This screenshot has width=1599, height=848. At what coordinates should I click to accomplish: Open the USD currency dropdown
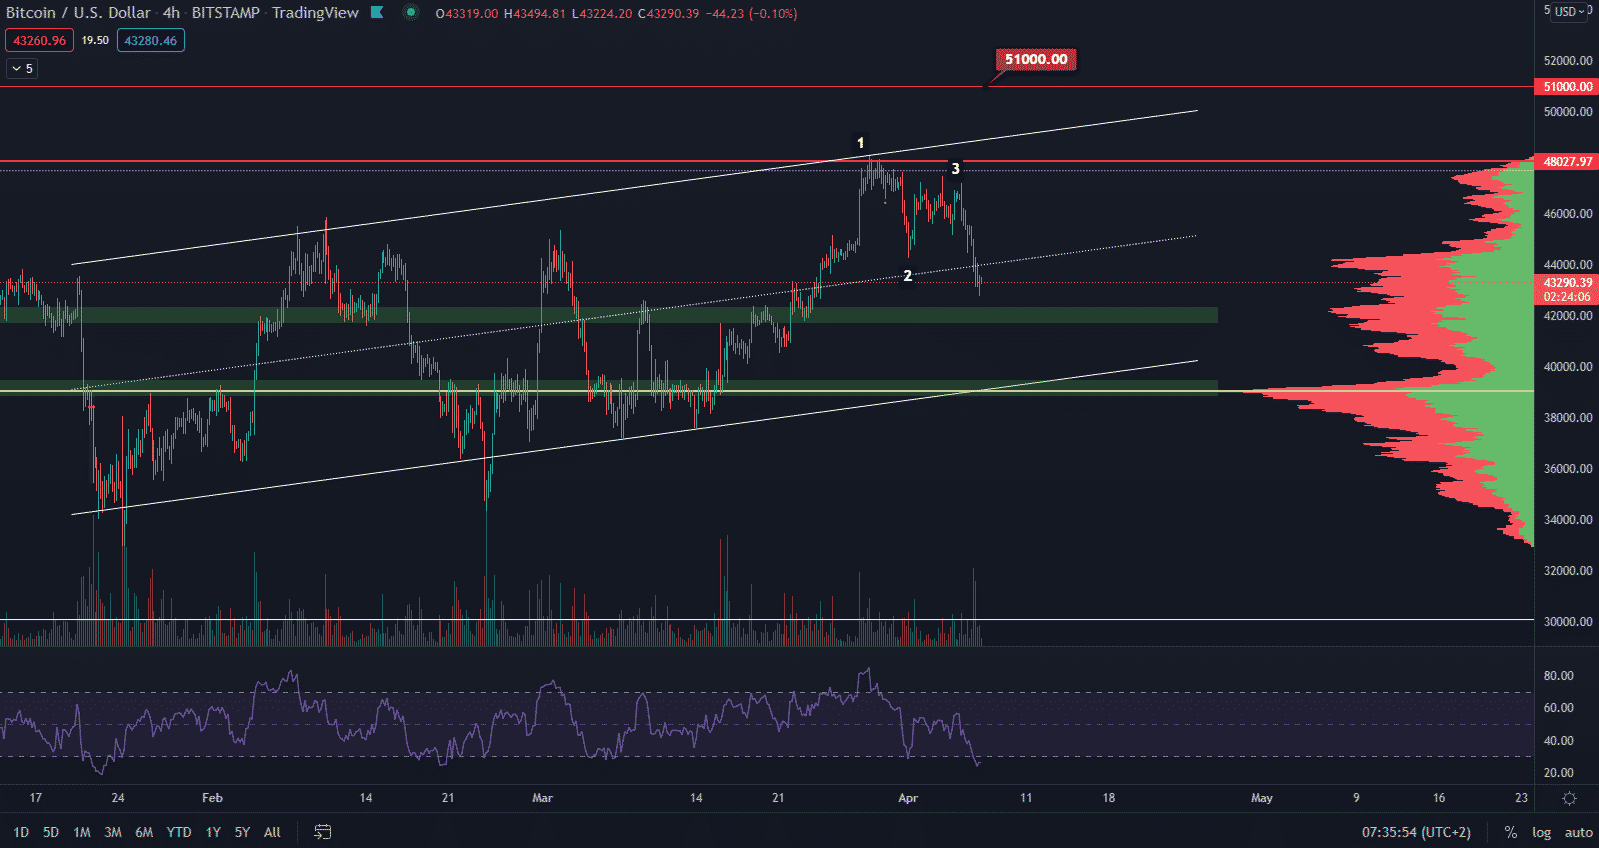coord(1568,12)
